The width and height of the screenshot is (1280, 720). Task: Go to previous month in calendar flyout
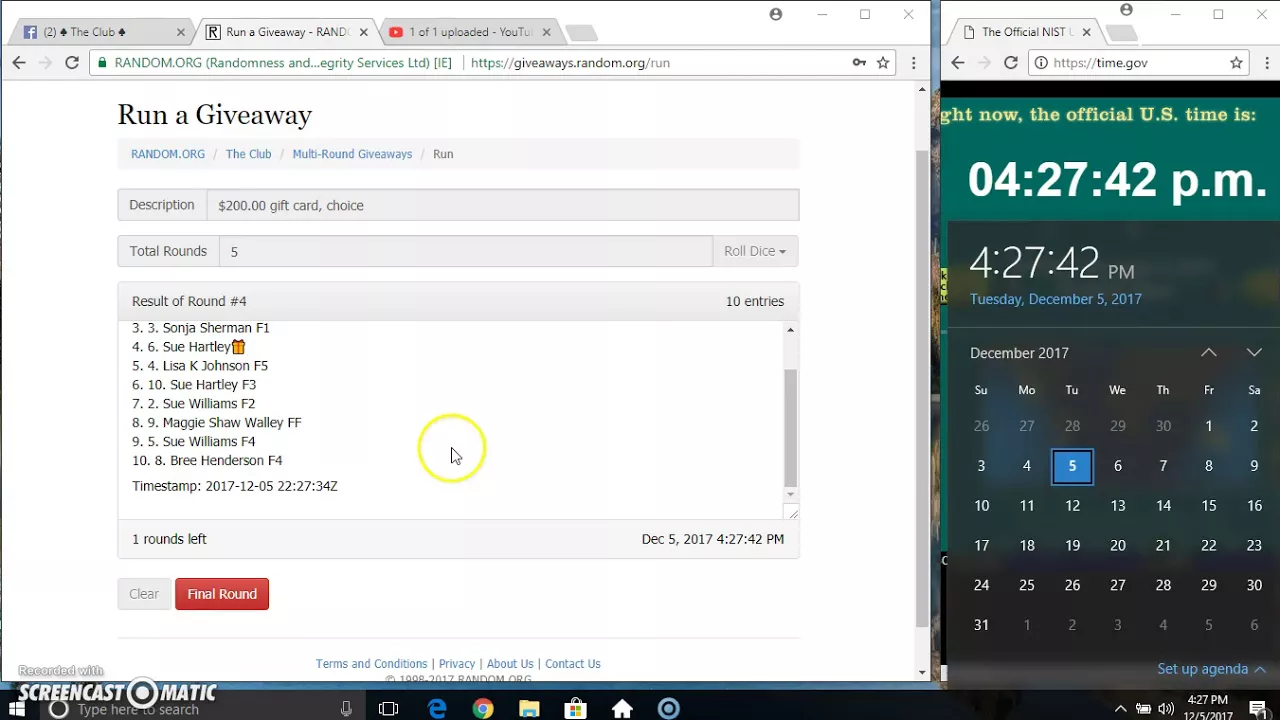tap(1209, 352)
